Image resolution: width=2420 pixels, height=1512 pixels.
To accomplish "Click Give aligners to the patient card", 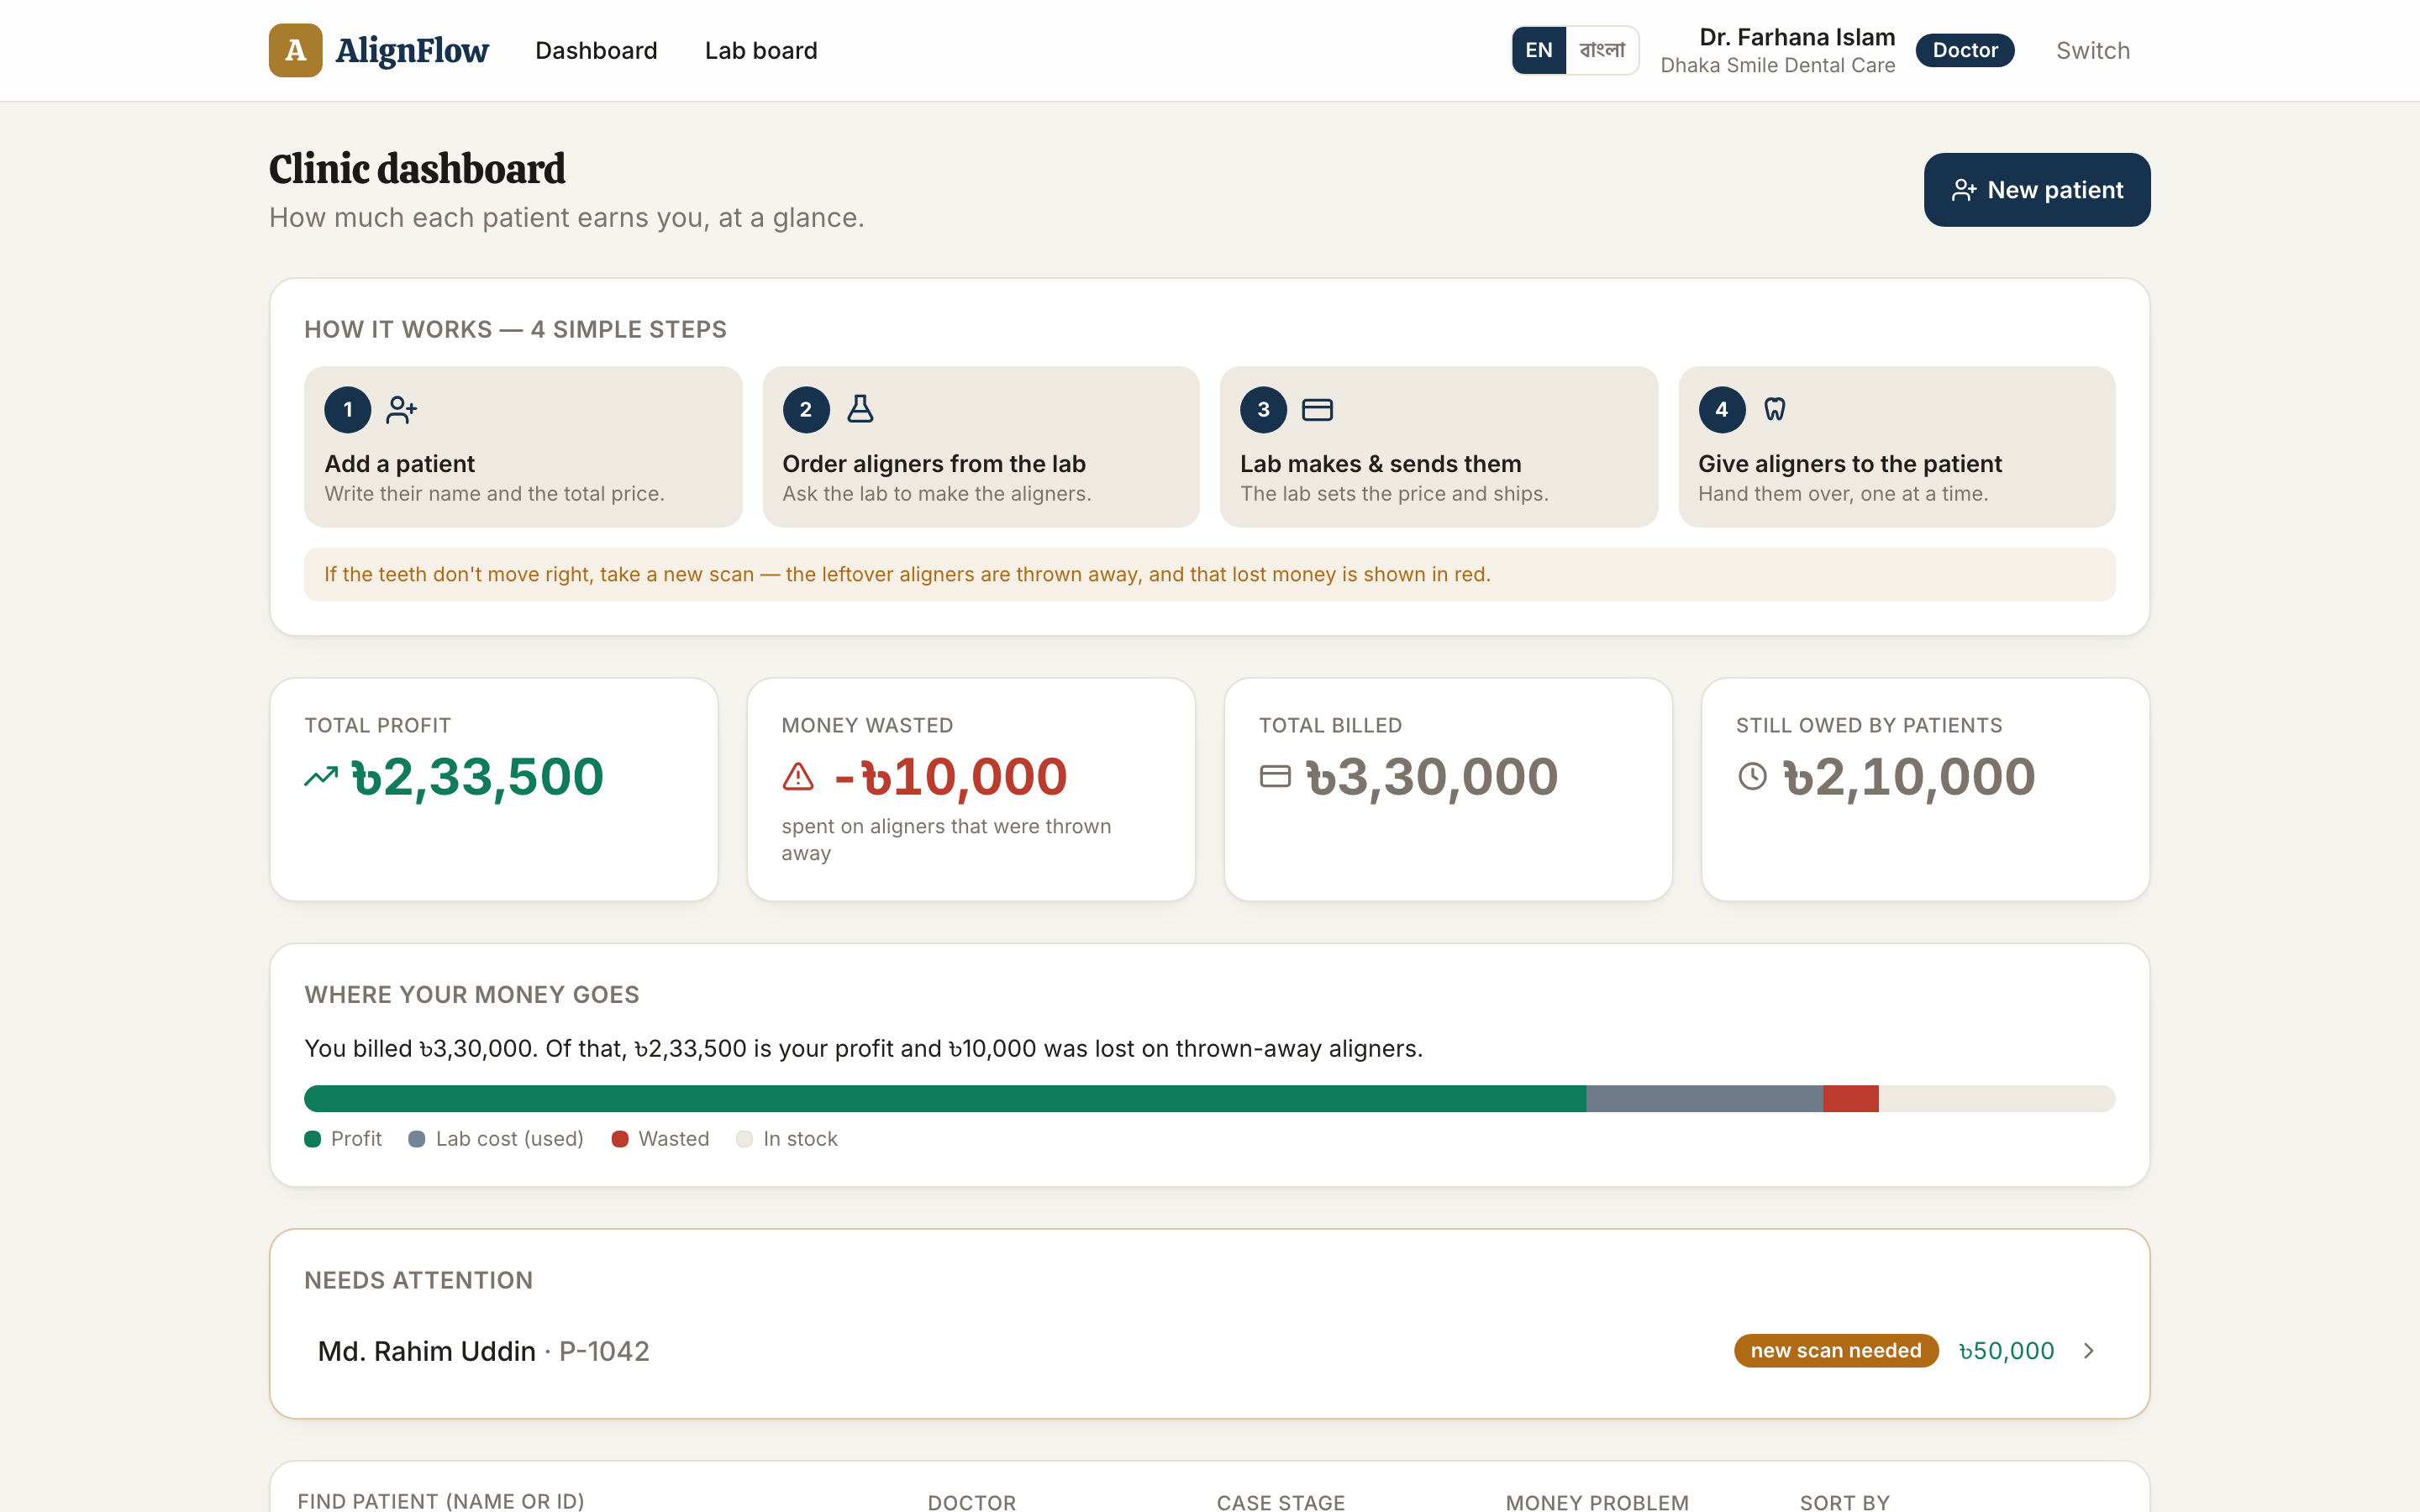I will coord(1897,447).
